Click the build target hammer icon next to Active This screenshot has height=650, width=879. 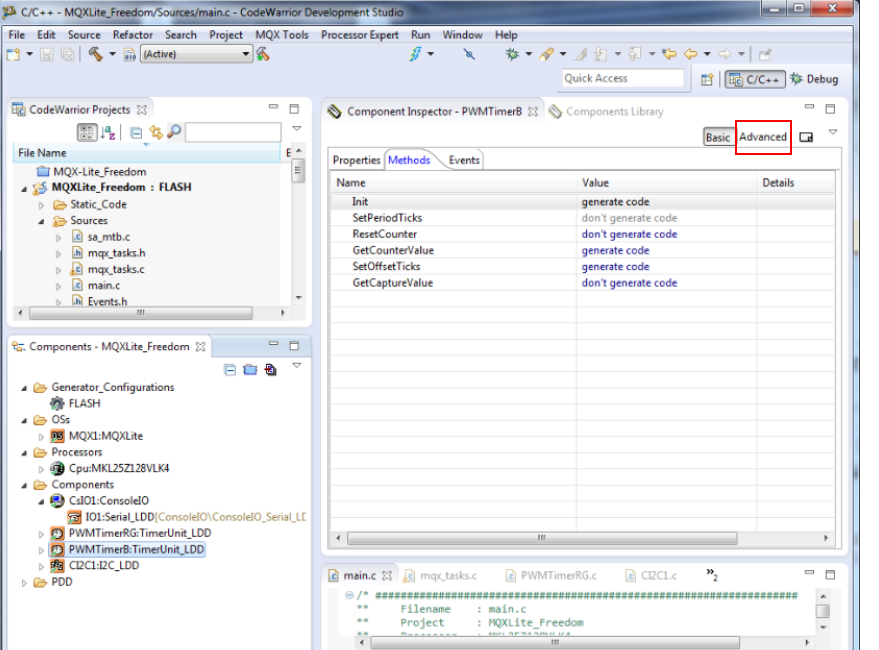[263, 54]
